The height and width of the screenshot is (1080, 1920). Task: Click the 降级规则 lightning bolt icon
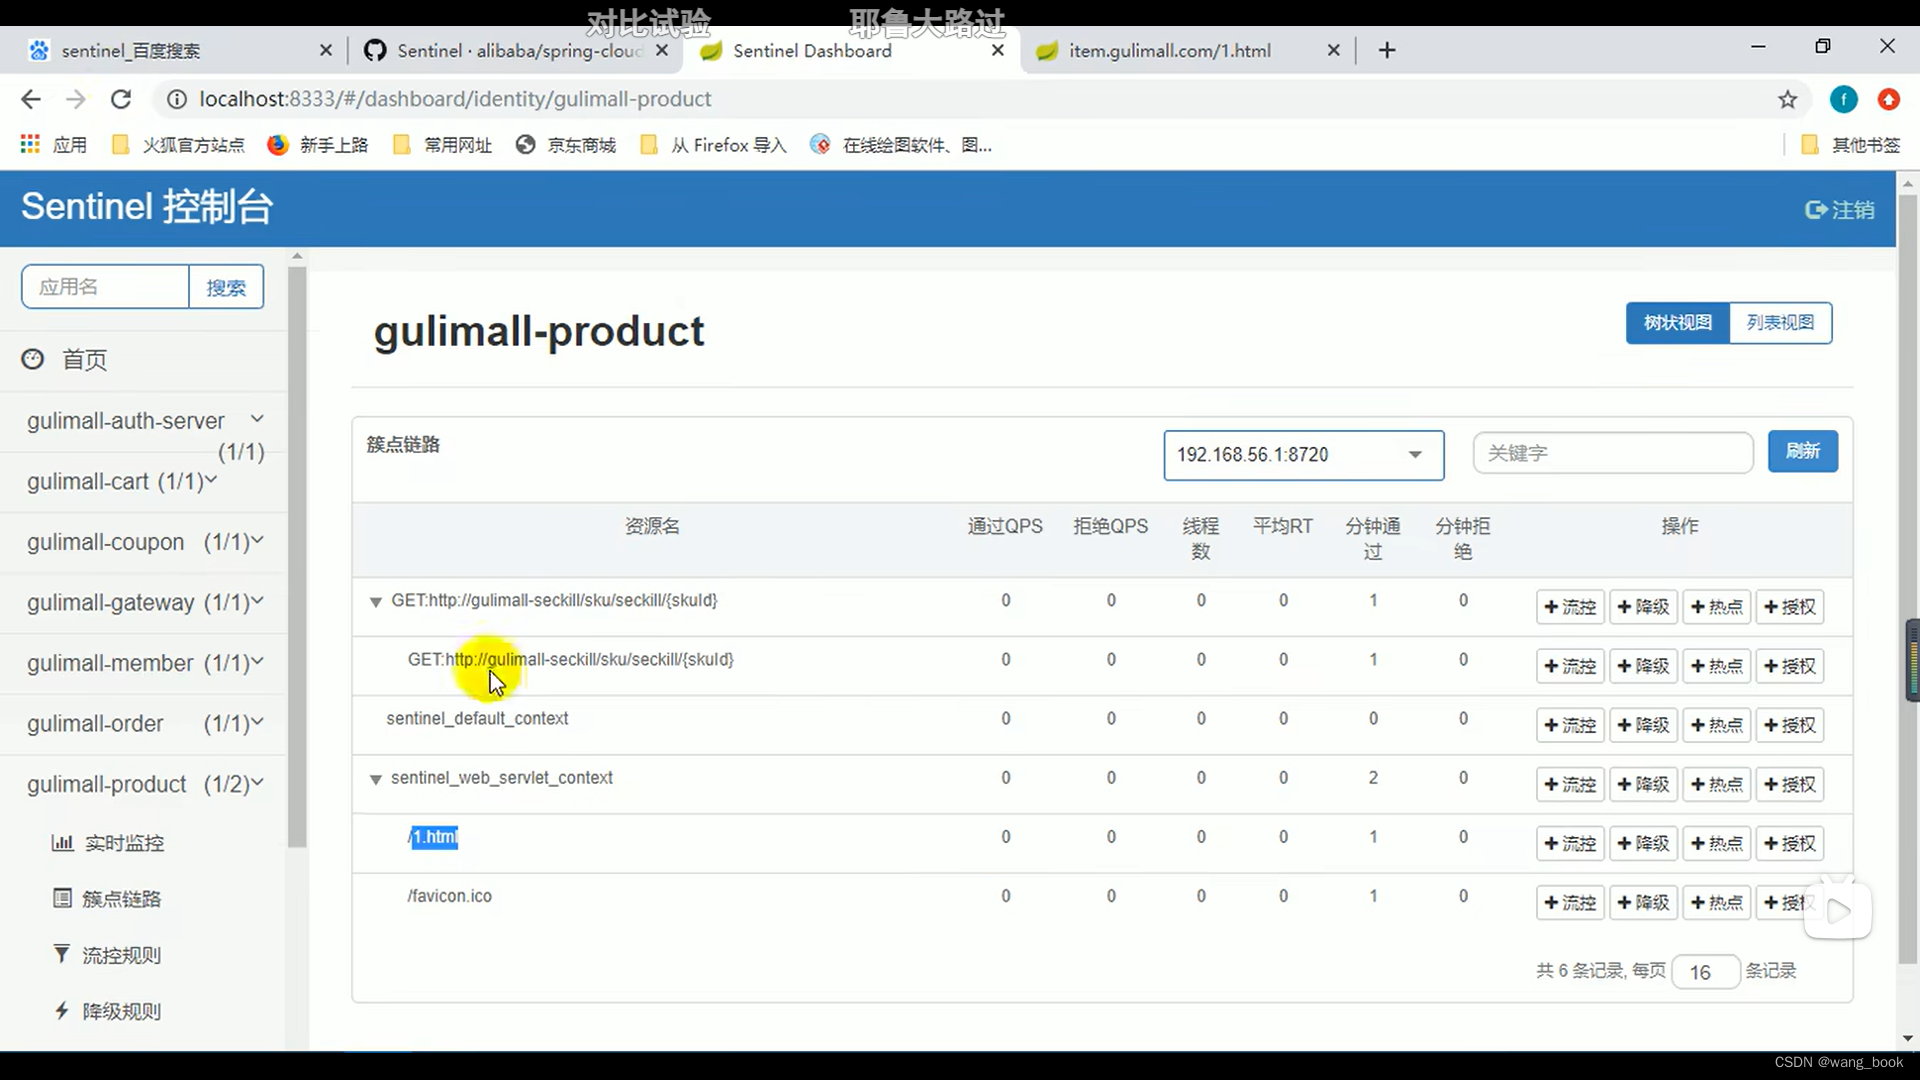[x=62, y=1011]
